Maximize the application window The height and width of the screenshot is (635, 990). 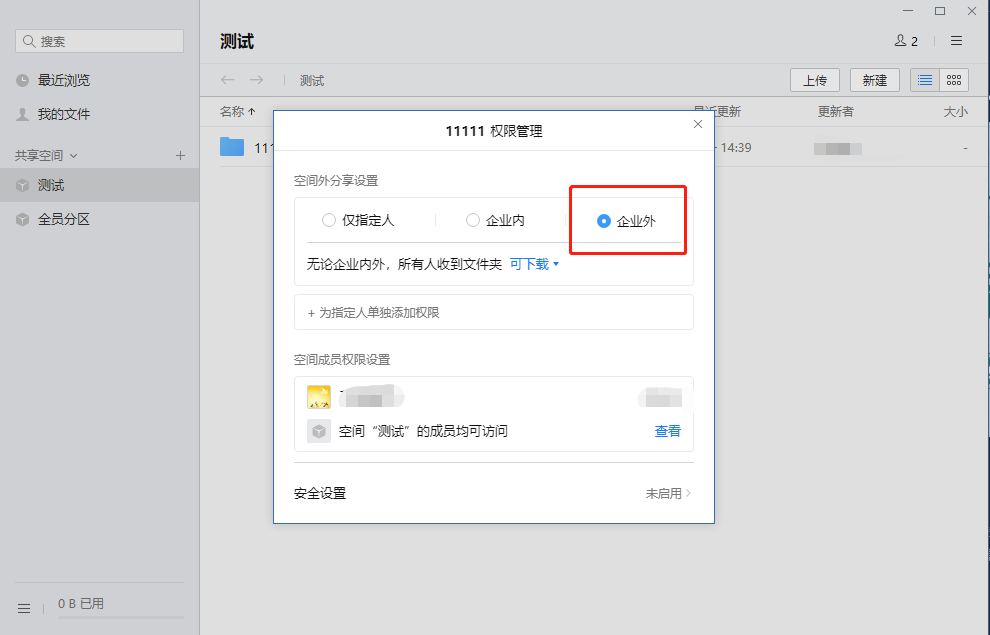point(939,11)
